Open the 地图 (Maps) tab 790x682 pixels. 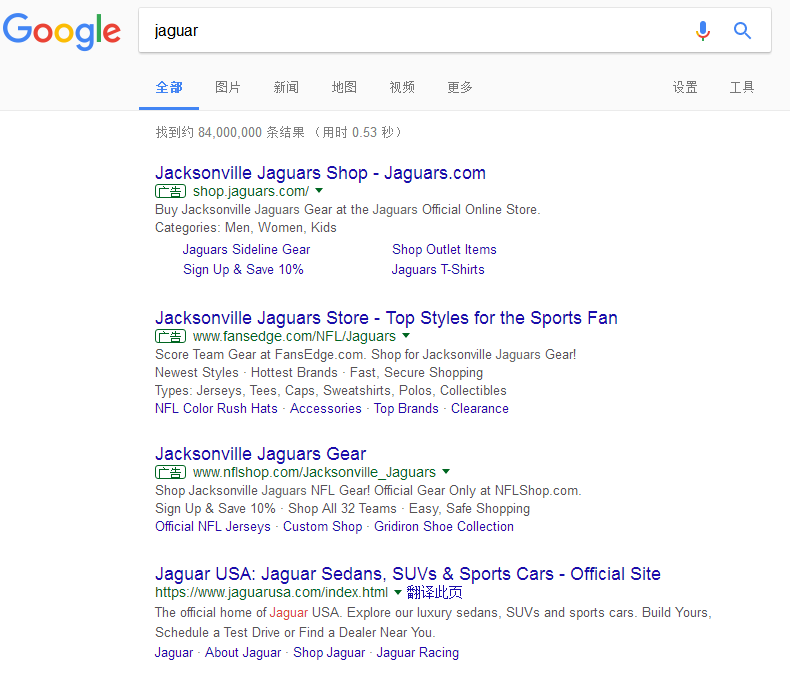(344, 88)
